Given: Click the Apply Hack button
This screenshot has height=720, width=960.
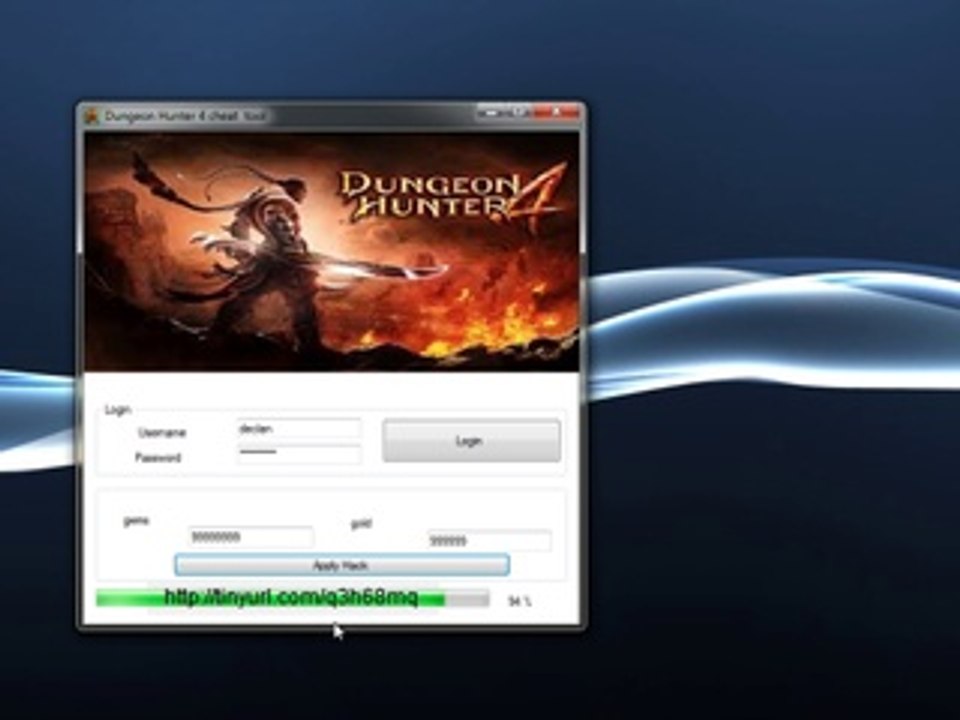Looking at the screenshot, I should 342,565.
